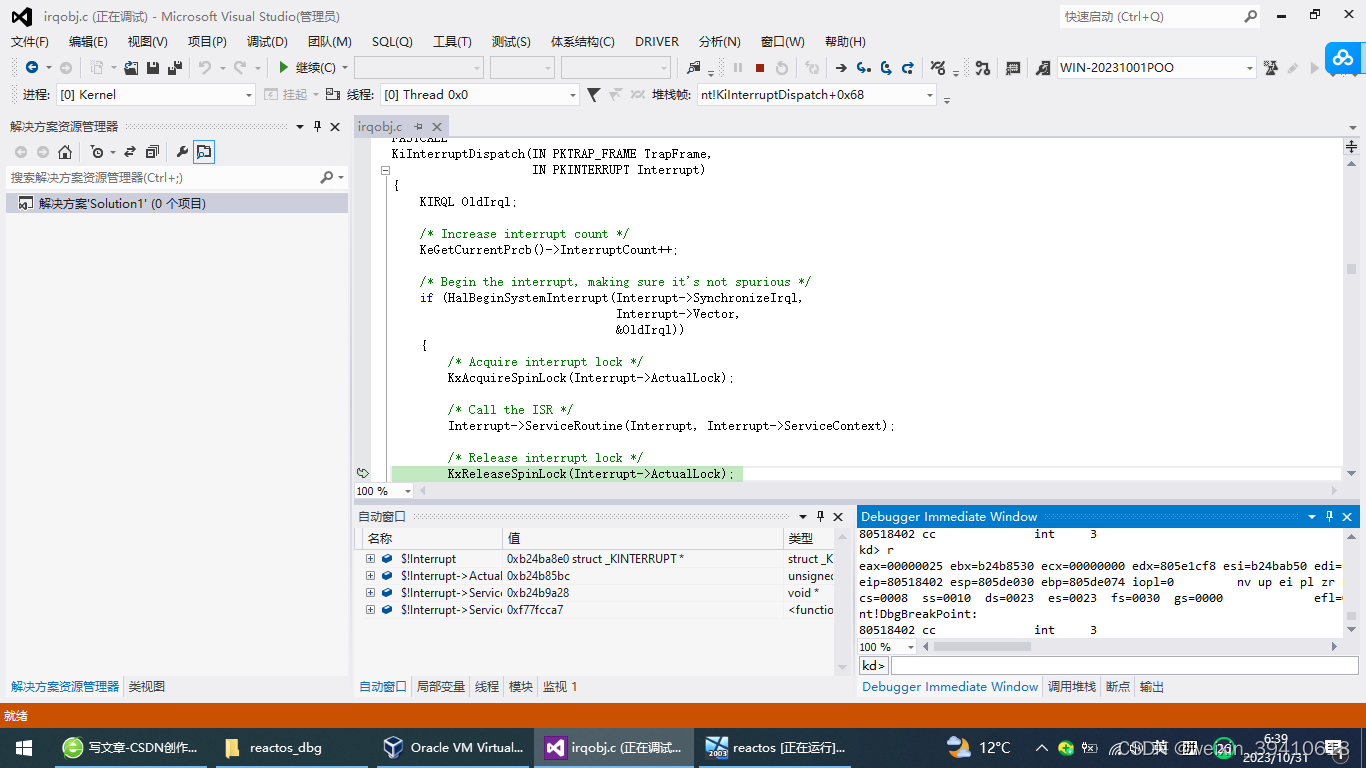The height and width of the screenshot is (768, 1366).
Task: Expand the $!Interrupt->Actual row
Action: click(x=370, y=576)
